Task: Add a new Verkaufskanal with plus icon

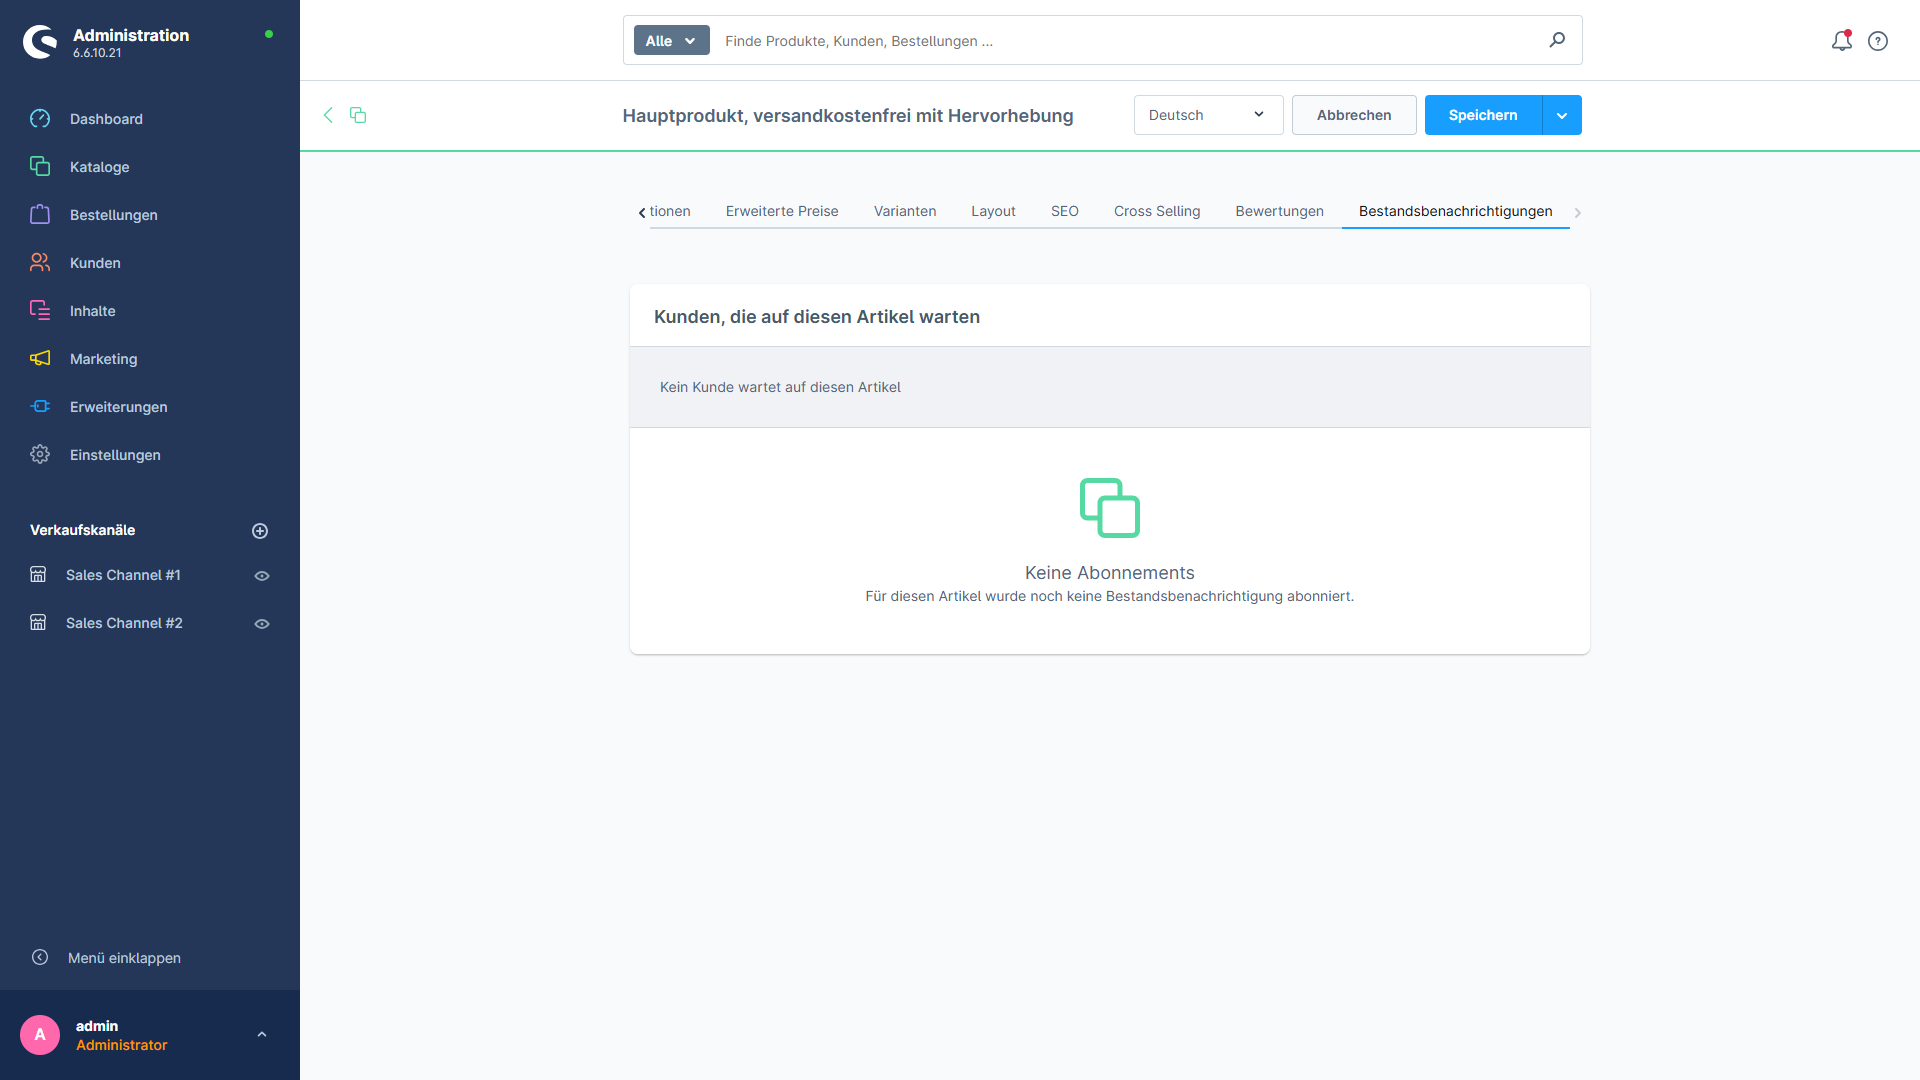Action: tap(260, 531)
